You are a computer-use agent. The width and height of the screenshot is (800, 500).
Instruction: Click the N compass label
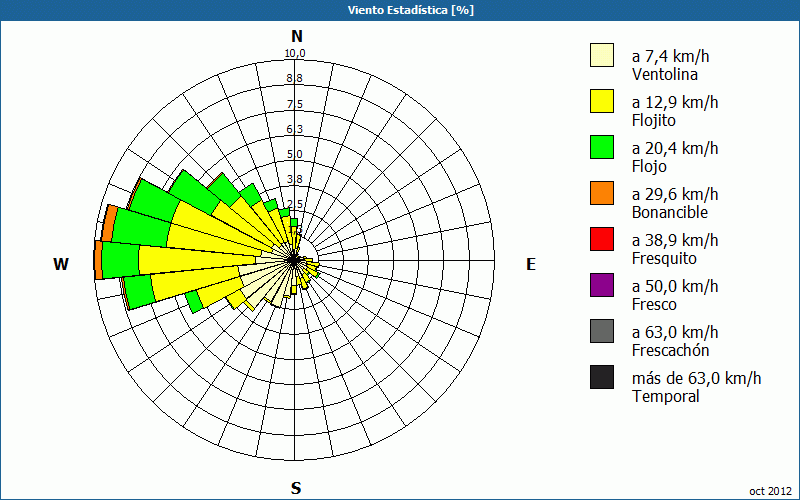coord(296,36)
